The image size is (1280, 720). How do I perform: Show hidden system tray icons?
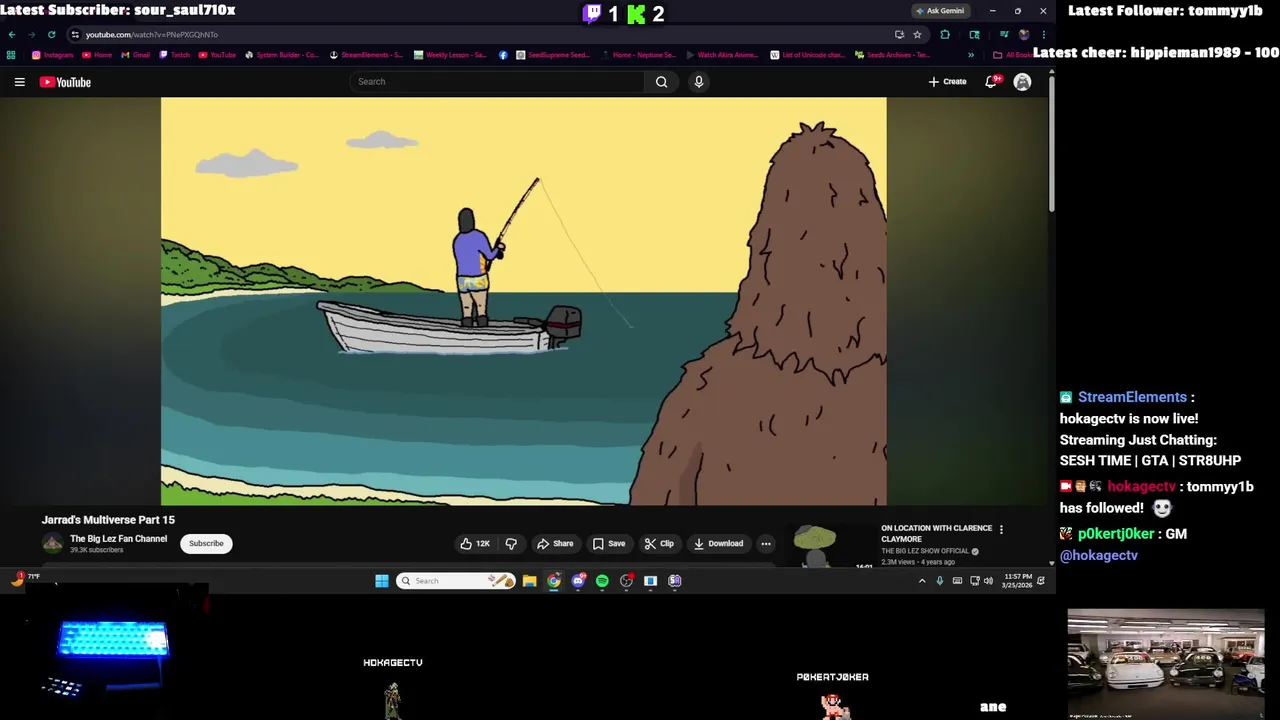922,581
